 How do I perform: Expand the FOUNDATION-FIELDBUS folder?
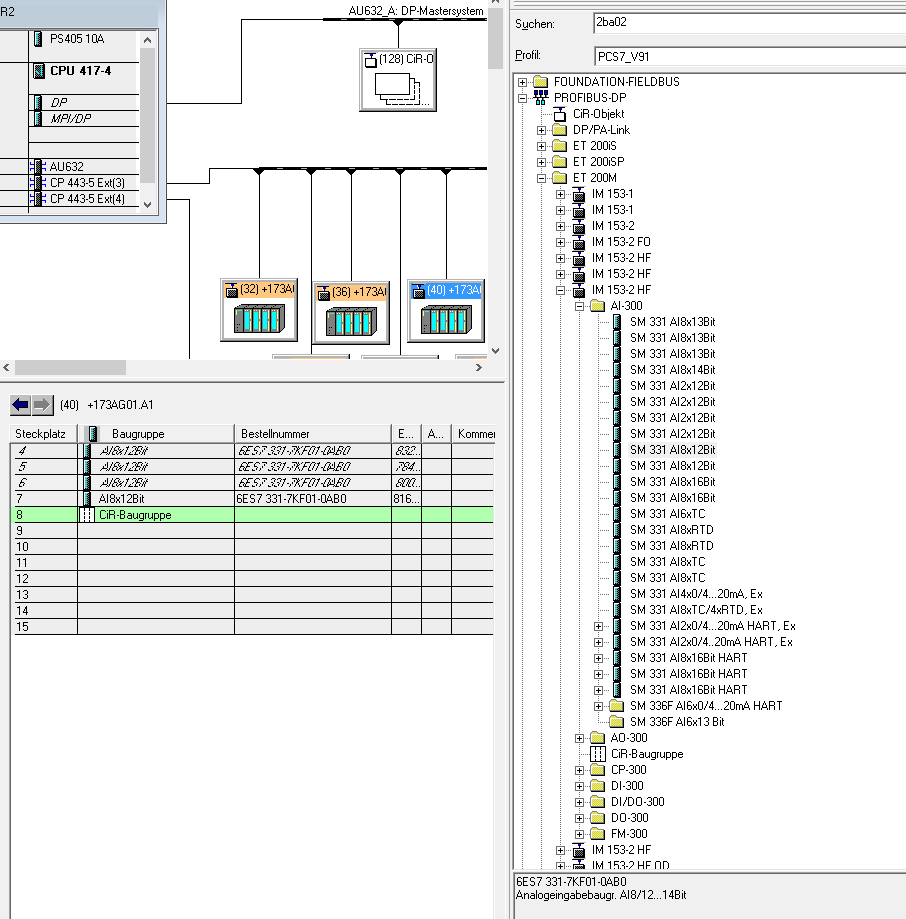(523, 82)
